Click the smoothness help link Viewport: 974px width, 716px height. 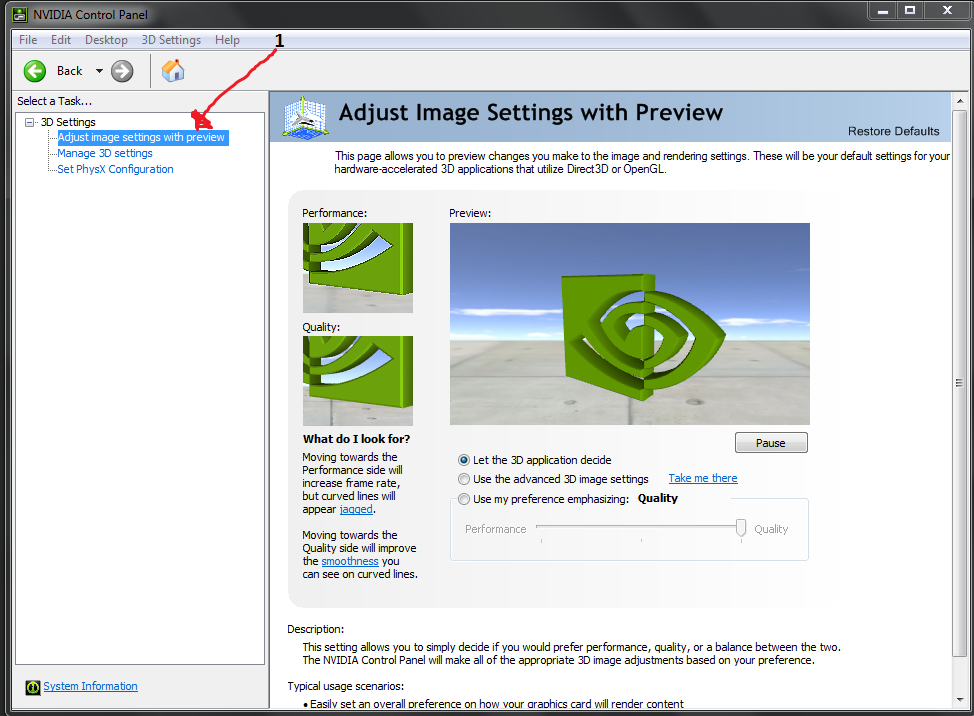(350, 561)
